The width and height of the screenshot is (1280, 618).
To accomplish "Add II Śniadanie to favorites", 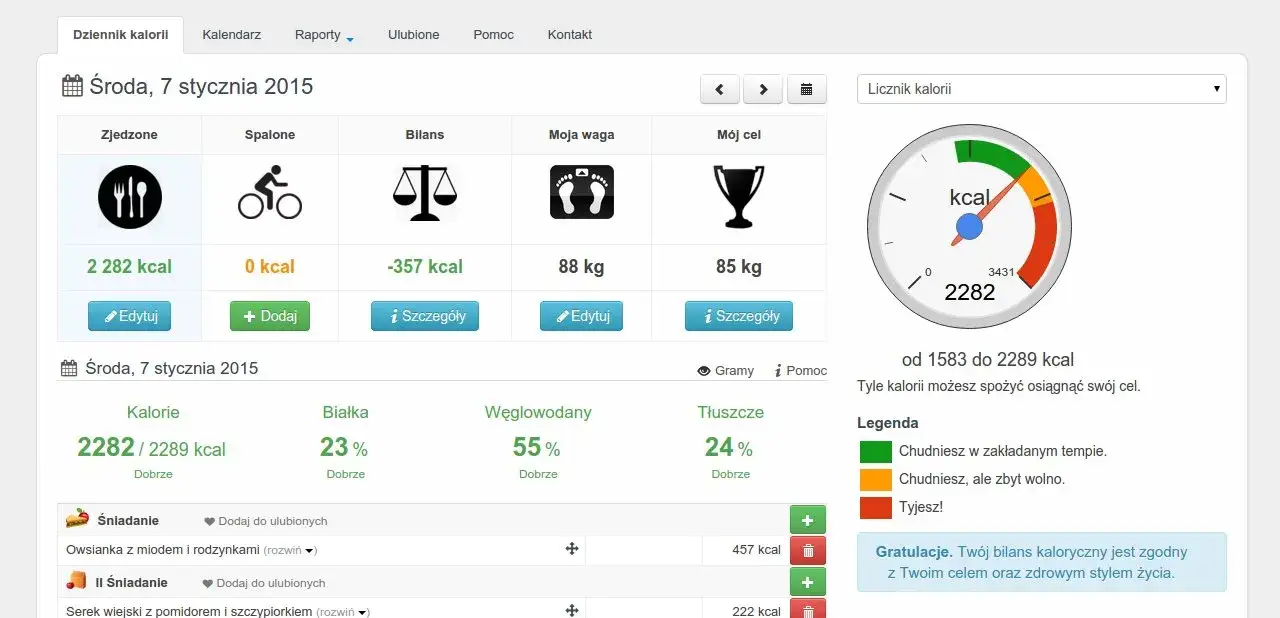I will (265, 583).
